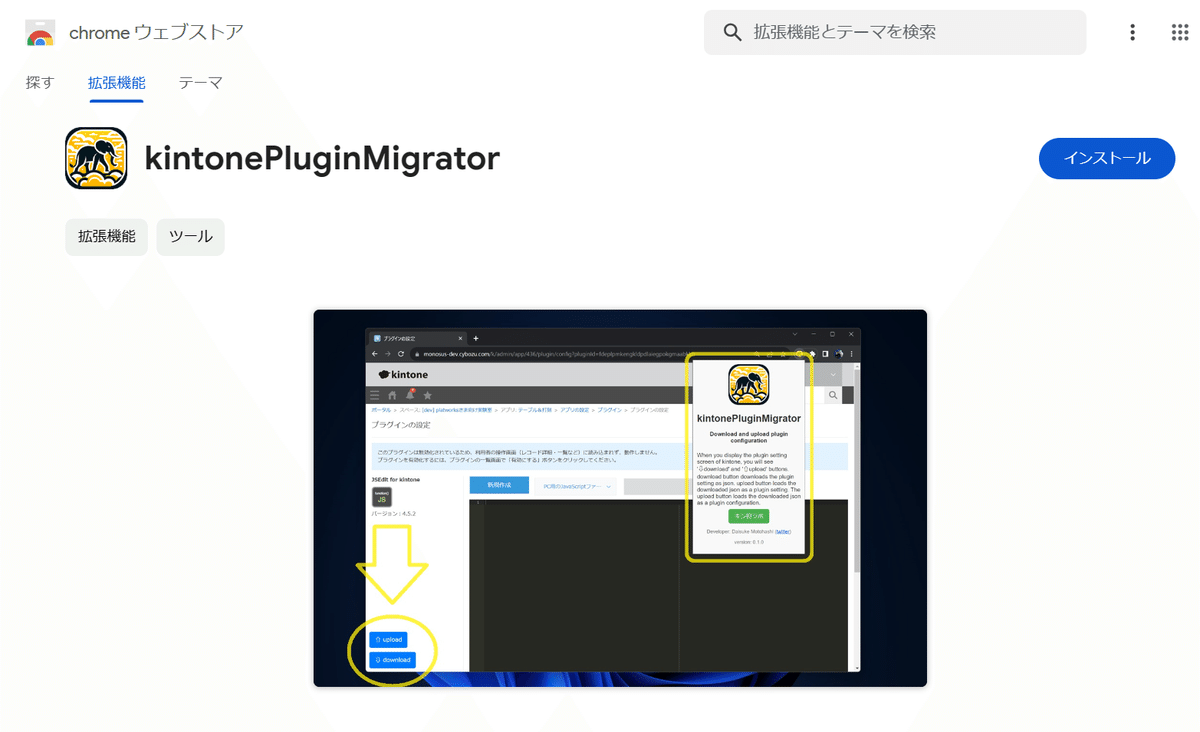The width and height of the screenshot is (1200, 732).
Task: Click the kintone logo inside the screenshot
Action: click(x=398, y=373)
